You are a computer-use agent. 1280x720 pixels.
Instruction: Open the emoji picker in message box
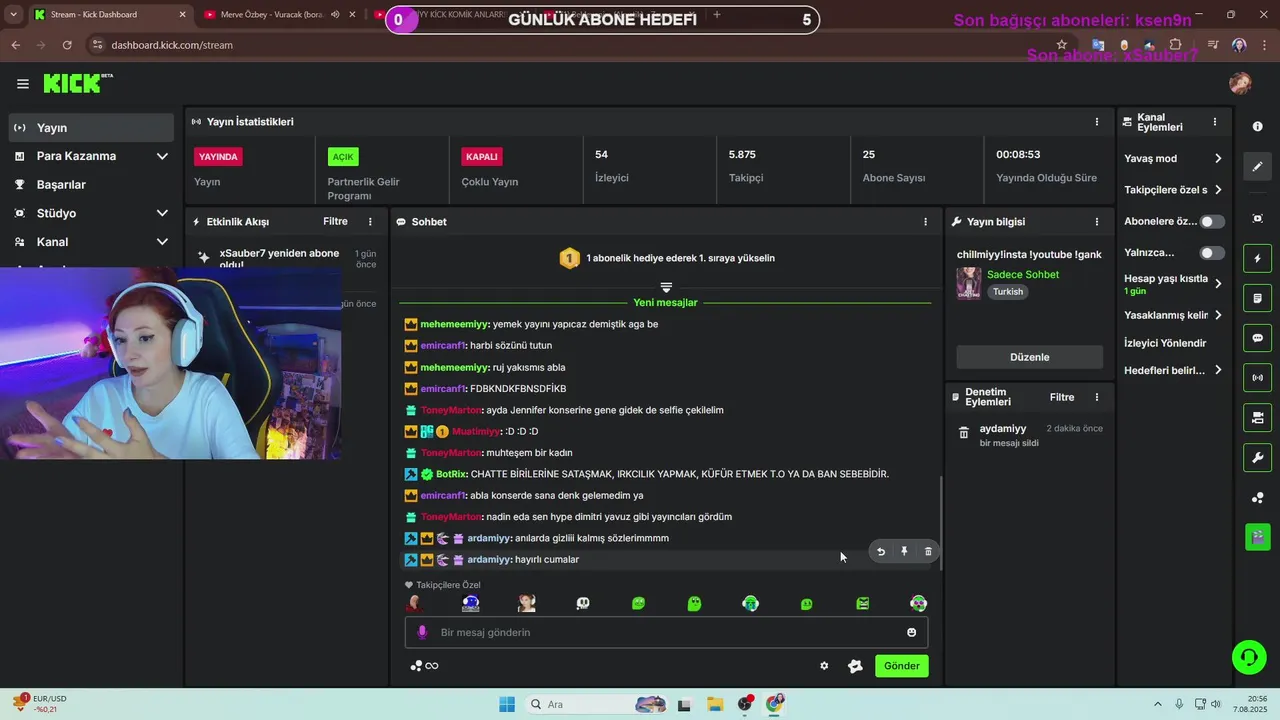[x=911, y=632]
